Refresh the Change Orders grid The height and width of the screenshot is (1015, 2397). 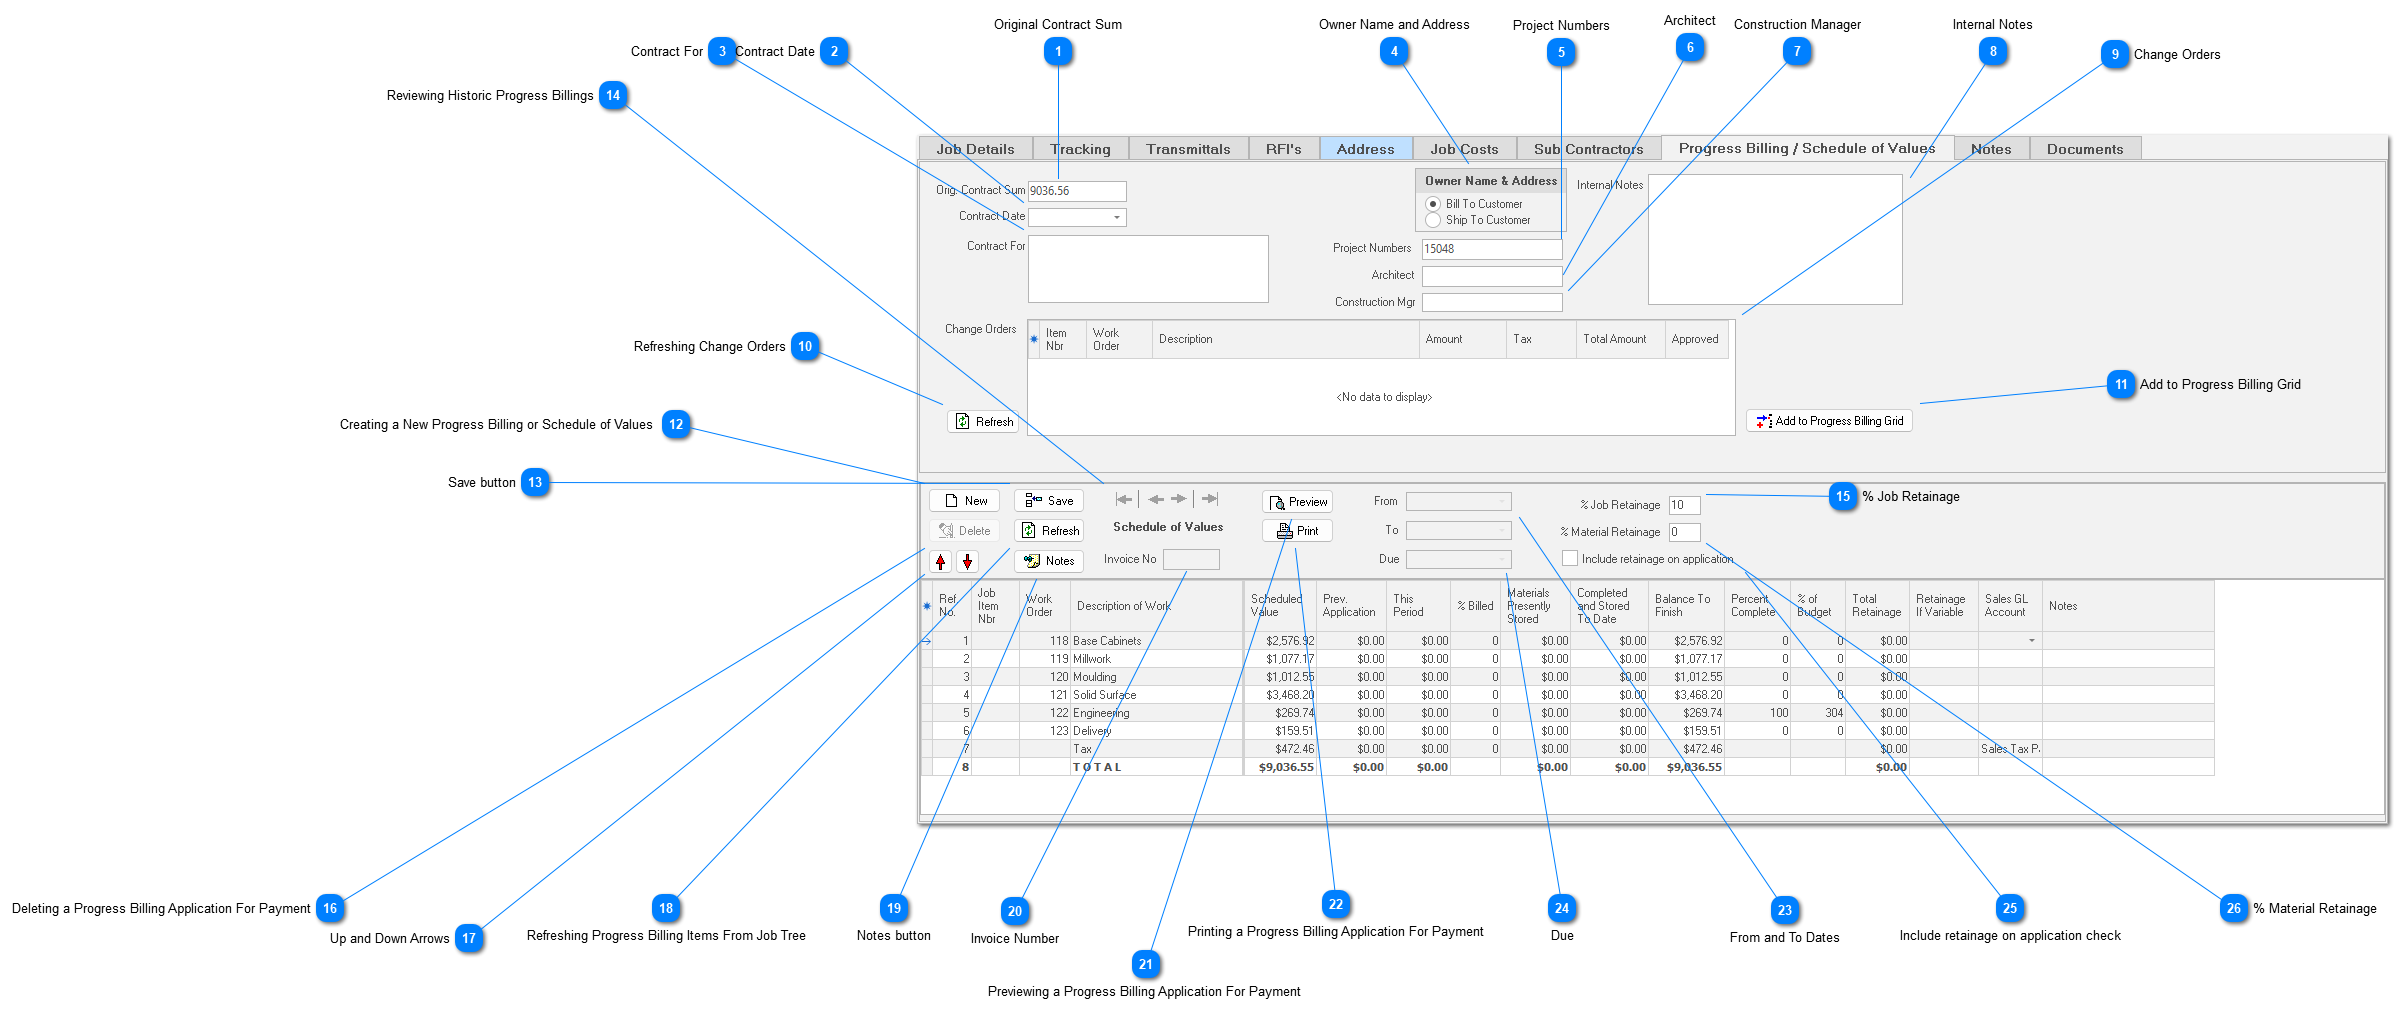983,421
